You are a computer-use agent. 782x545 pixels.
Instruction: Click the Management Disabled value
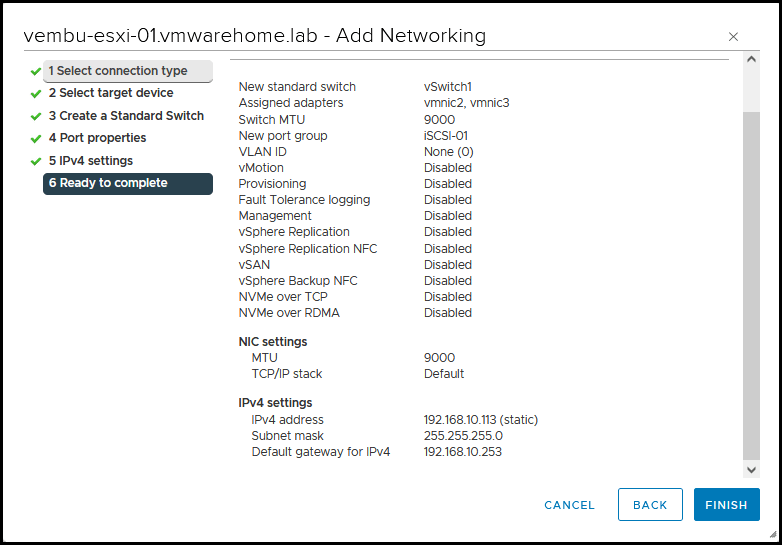pos(447,215)
